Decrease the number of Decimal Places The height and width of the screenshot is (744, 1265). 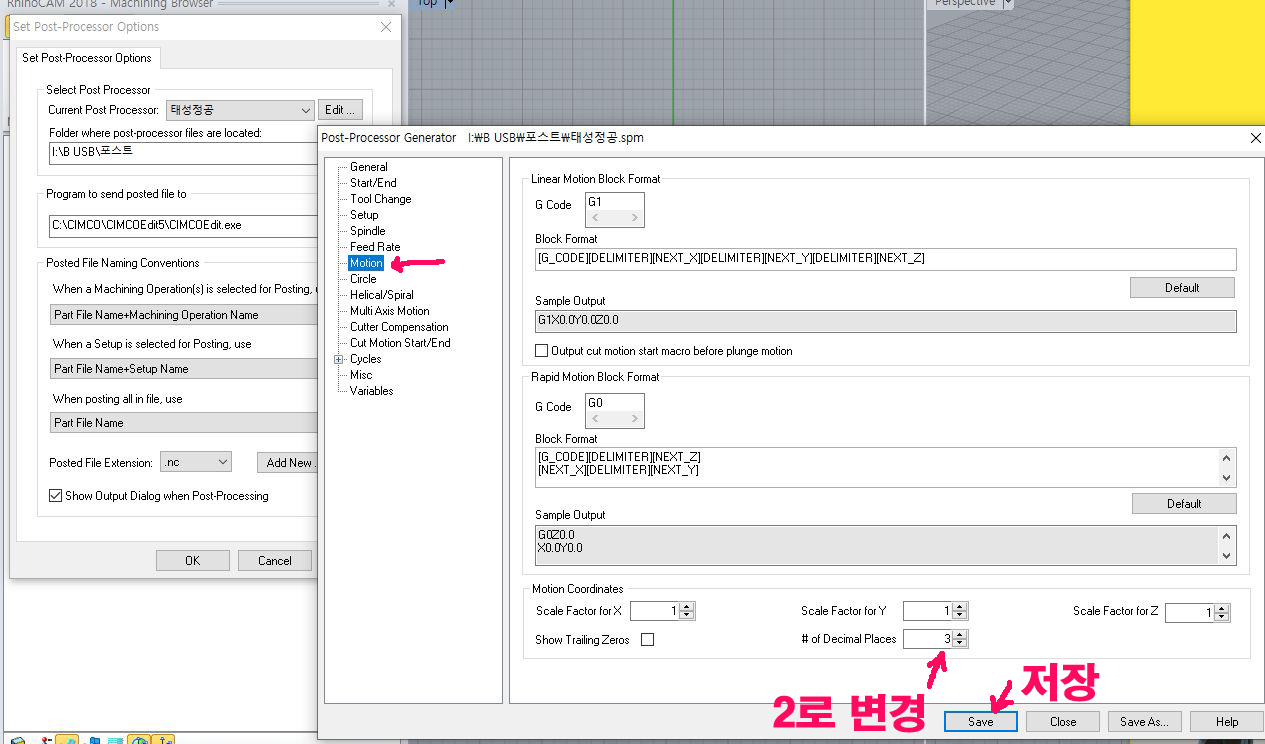960,643
